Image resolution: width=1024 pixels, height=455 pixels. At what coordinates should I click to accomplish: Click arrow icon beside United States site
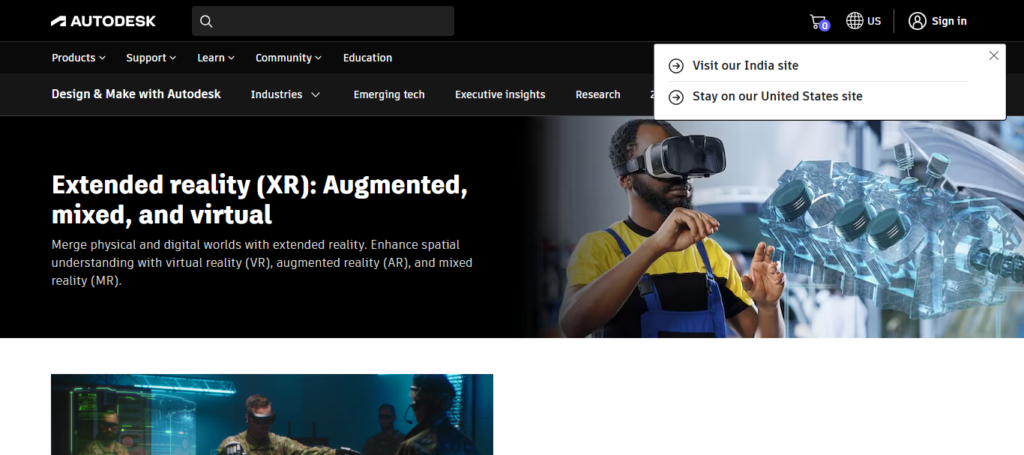click(x=676, y=97)
